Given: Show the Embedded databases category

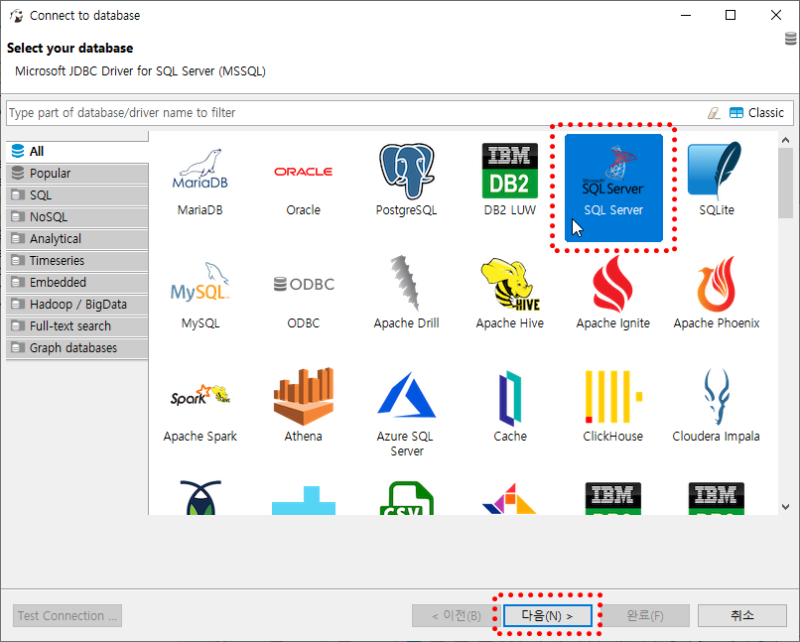Looking at the screenshot, I should click(77, 283).
